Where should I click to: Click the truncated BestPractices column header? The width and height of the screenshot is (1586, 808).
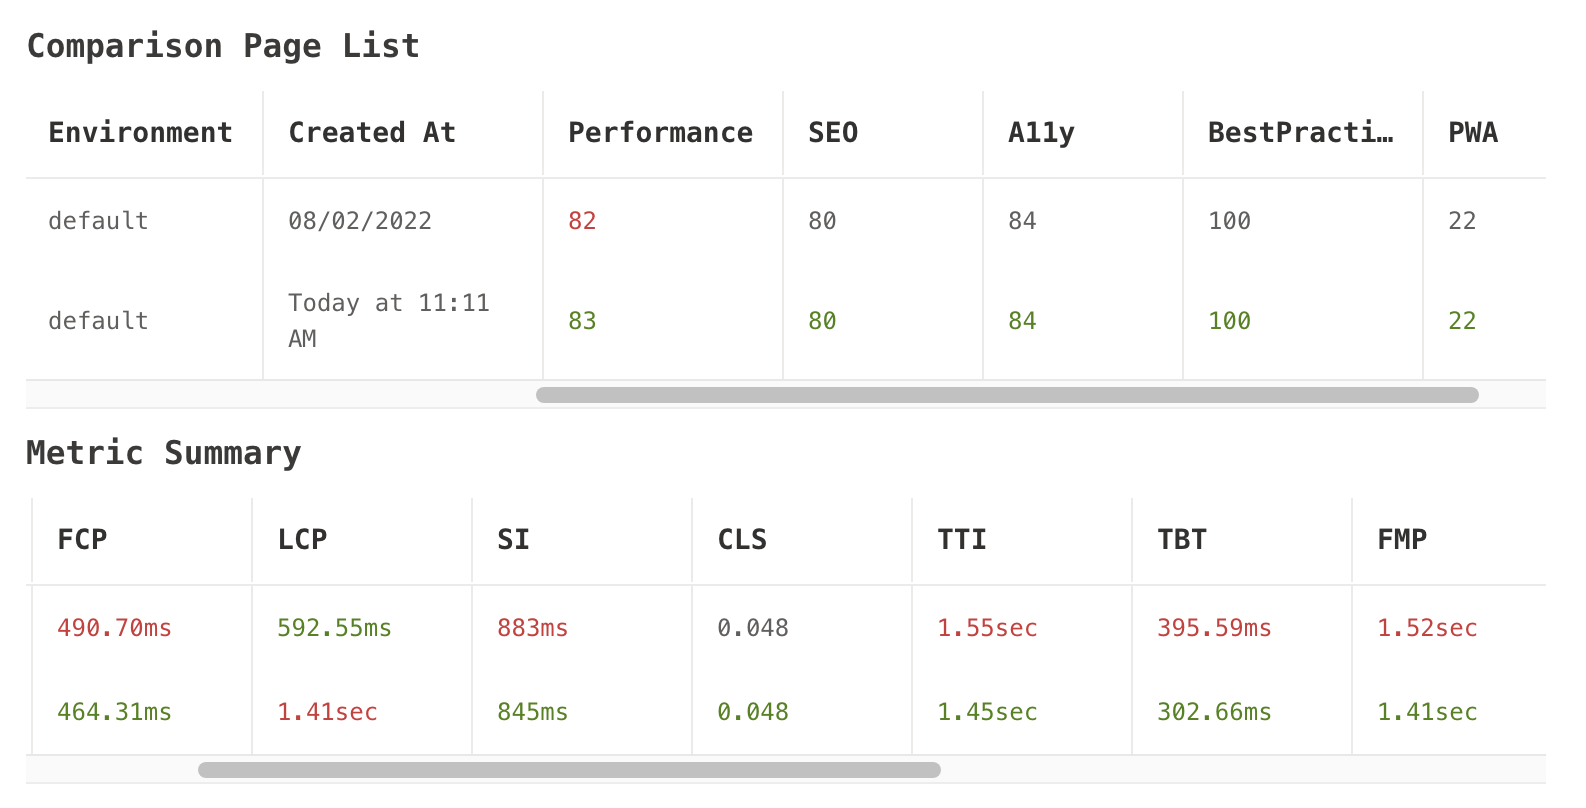(x=1300, y=133)
